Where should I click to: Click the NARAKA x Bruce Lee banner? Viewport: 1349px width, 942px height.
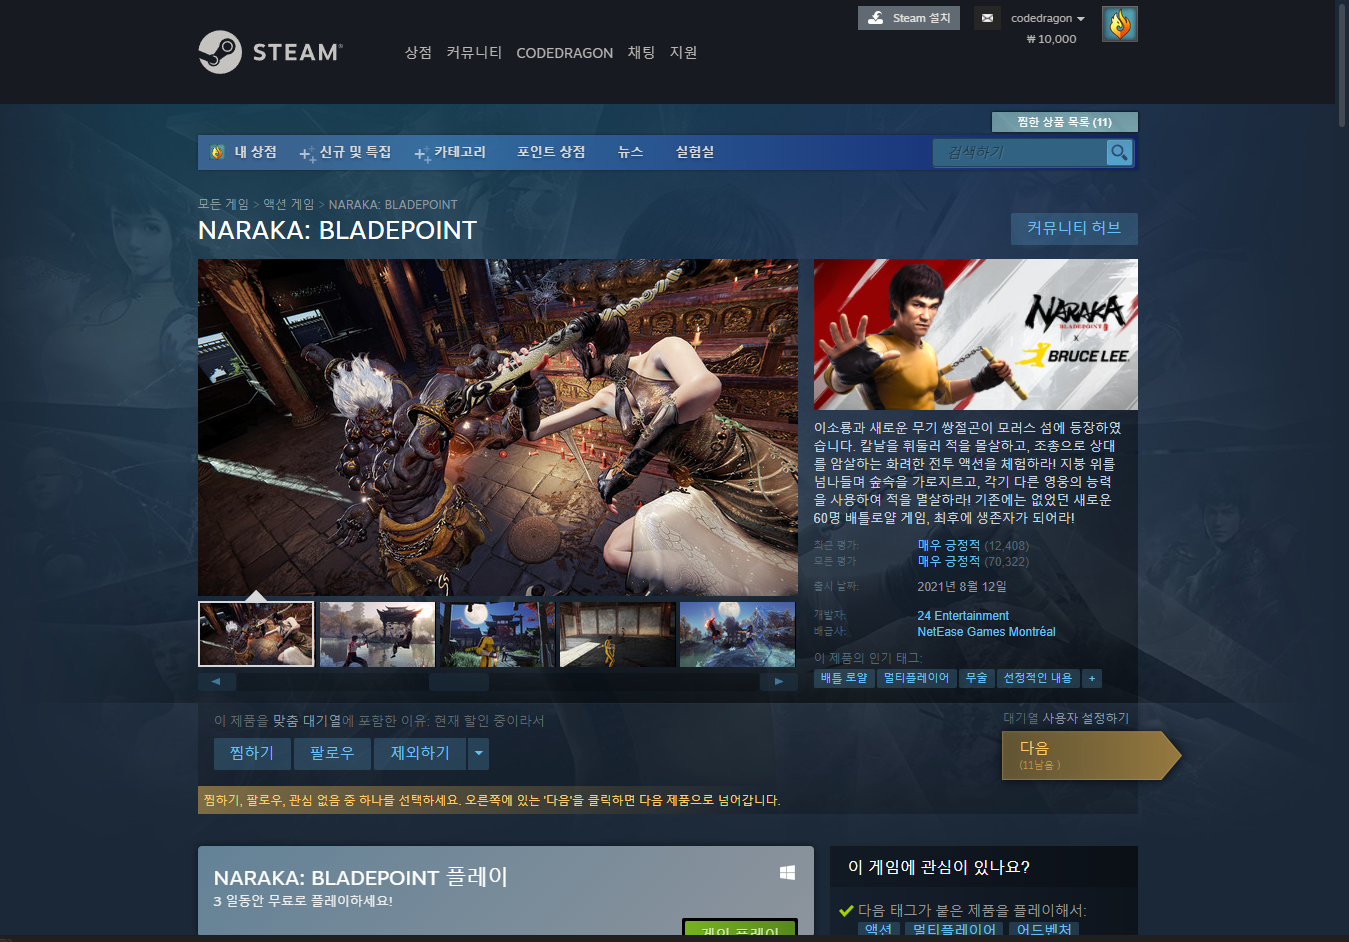976,335
